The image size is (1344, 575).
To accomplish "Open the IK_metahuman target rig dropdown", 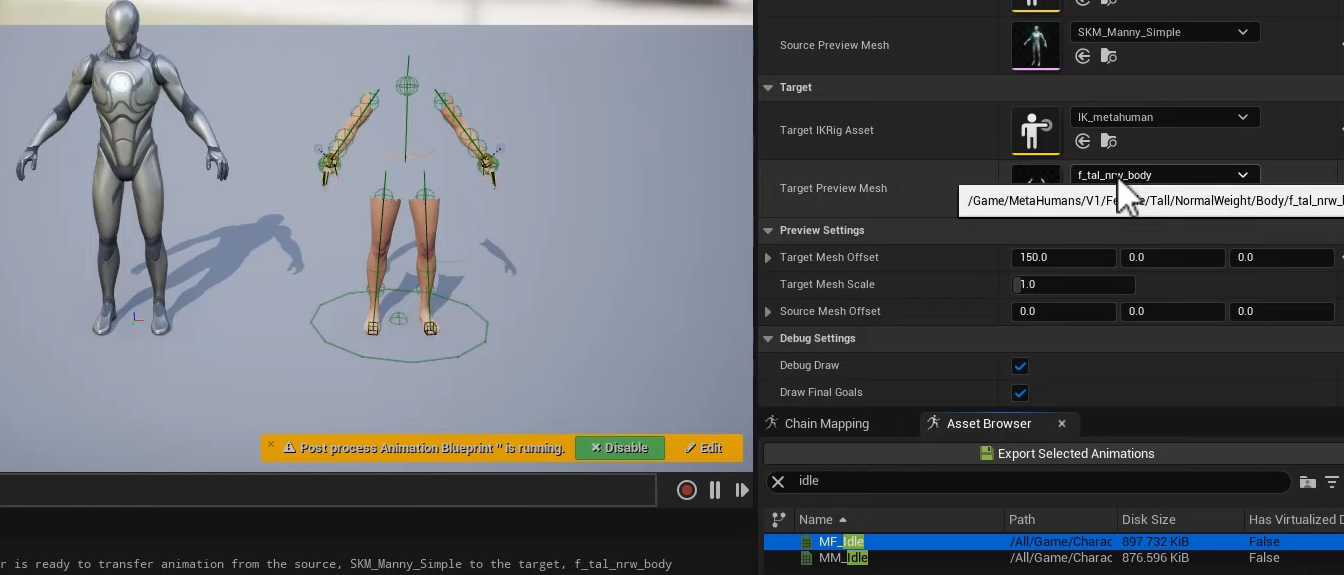I will point(1164,117).
